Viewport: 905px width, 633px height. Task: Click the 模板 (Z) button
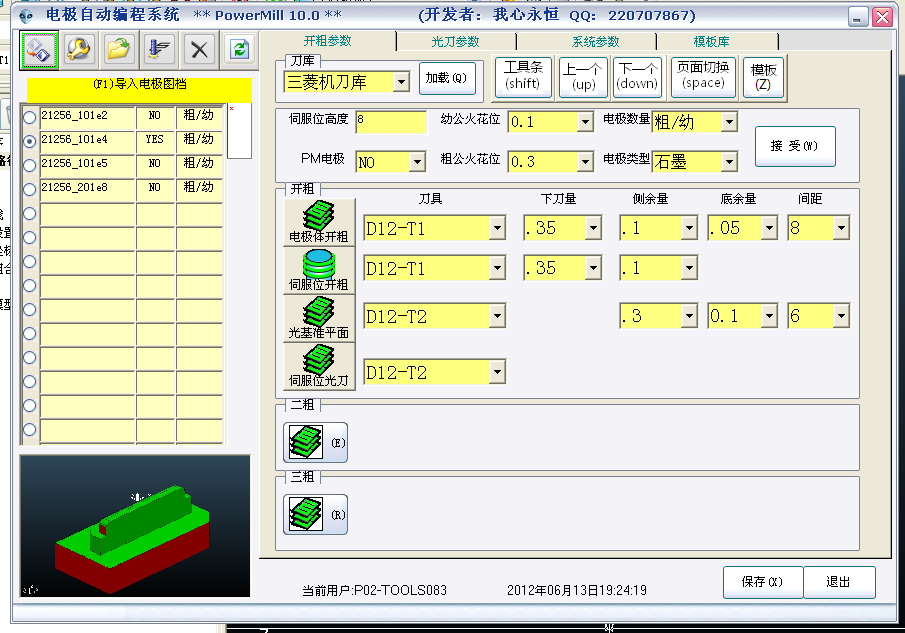pyautogui.click(x=763, y=77)
